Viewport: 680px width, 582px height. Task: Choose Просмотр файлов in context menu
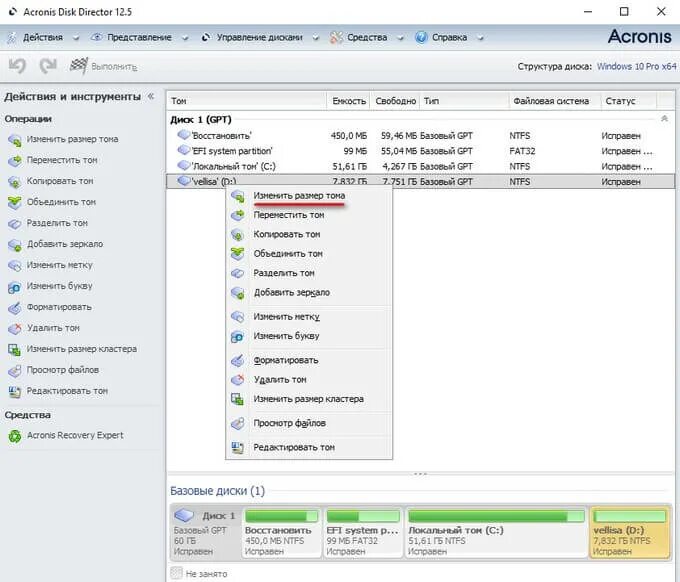point(309,423)
